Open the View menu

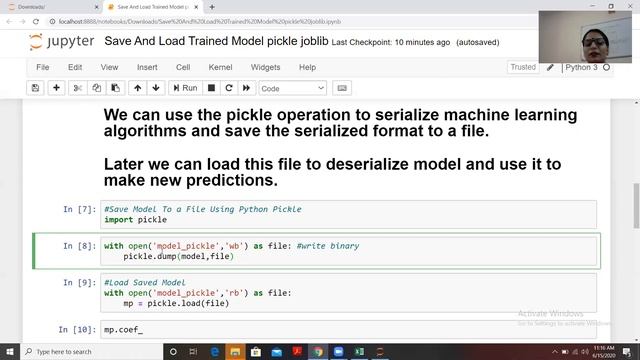point(109,67)
